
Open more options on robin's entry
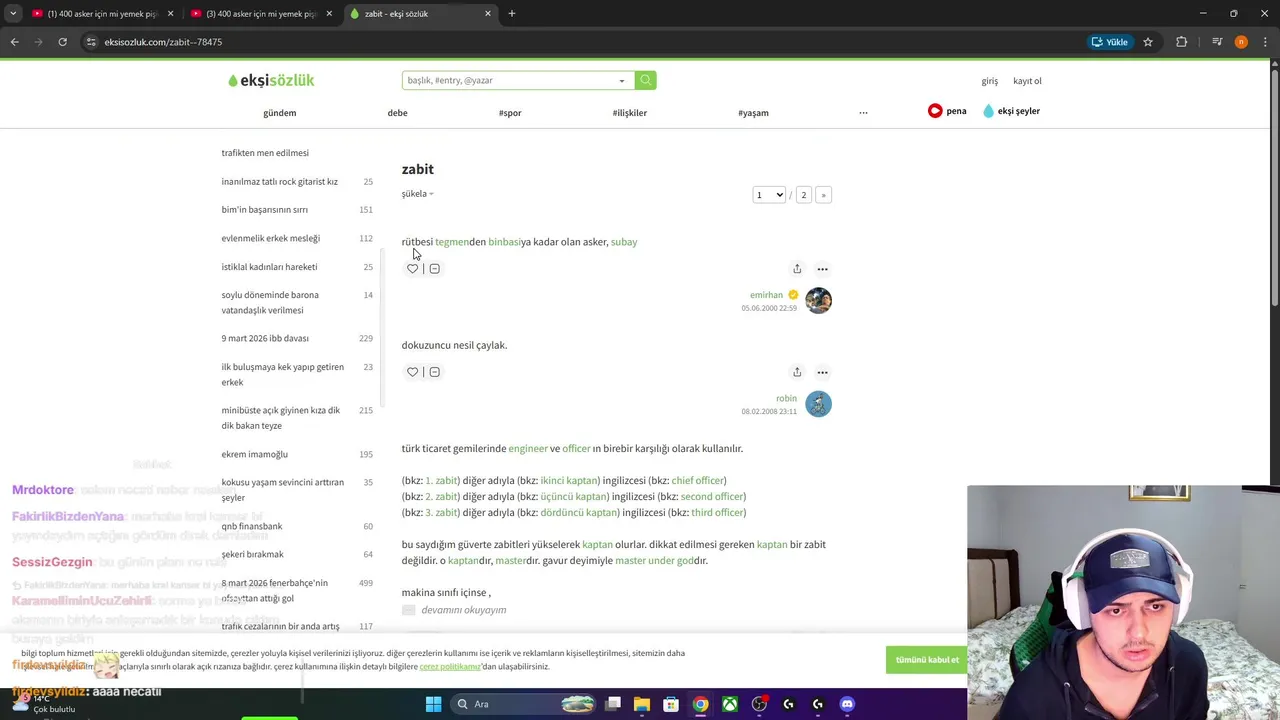pyautogui.click(x=822, y=372)
